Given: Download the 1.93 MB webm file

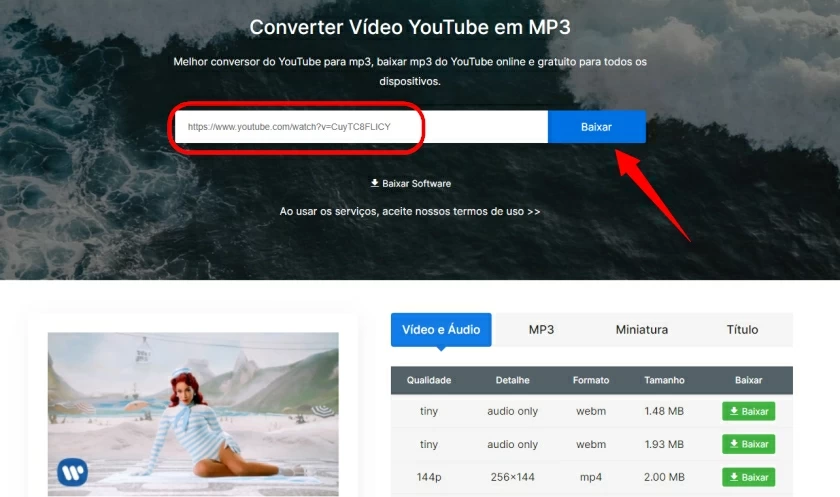Looking at the screenshot, I should coord(748,444).
